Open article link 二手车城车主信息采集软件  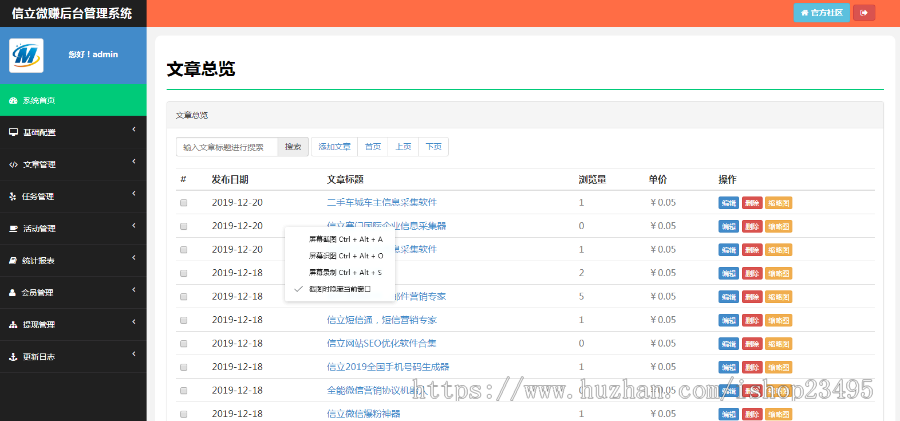pos(382,202)
